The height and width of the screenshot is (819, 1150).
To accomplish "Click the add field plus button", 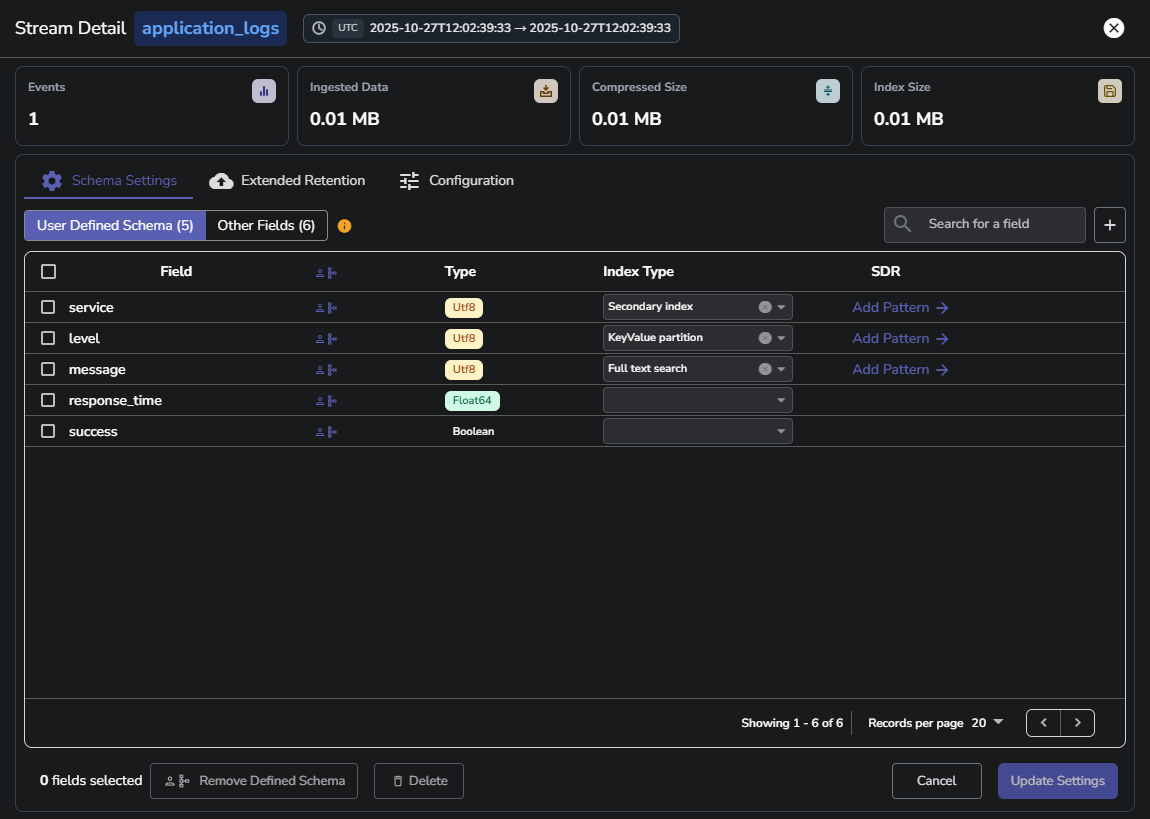I will [x=1109, y=224].
